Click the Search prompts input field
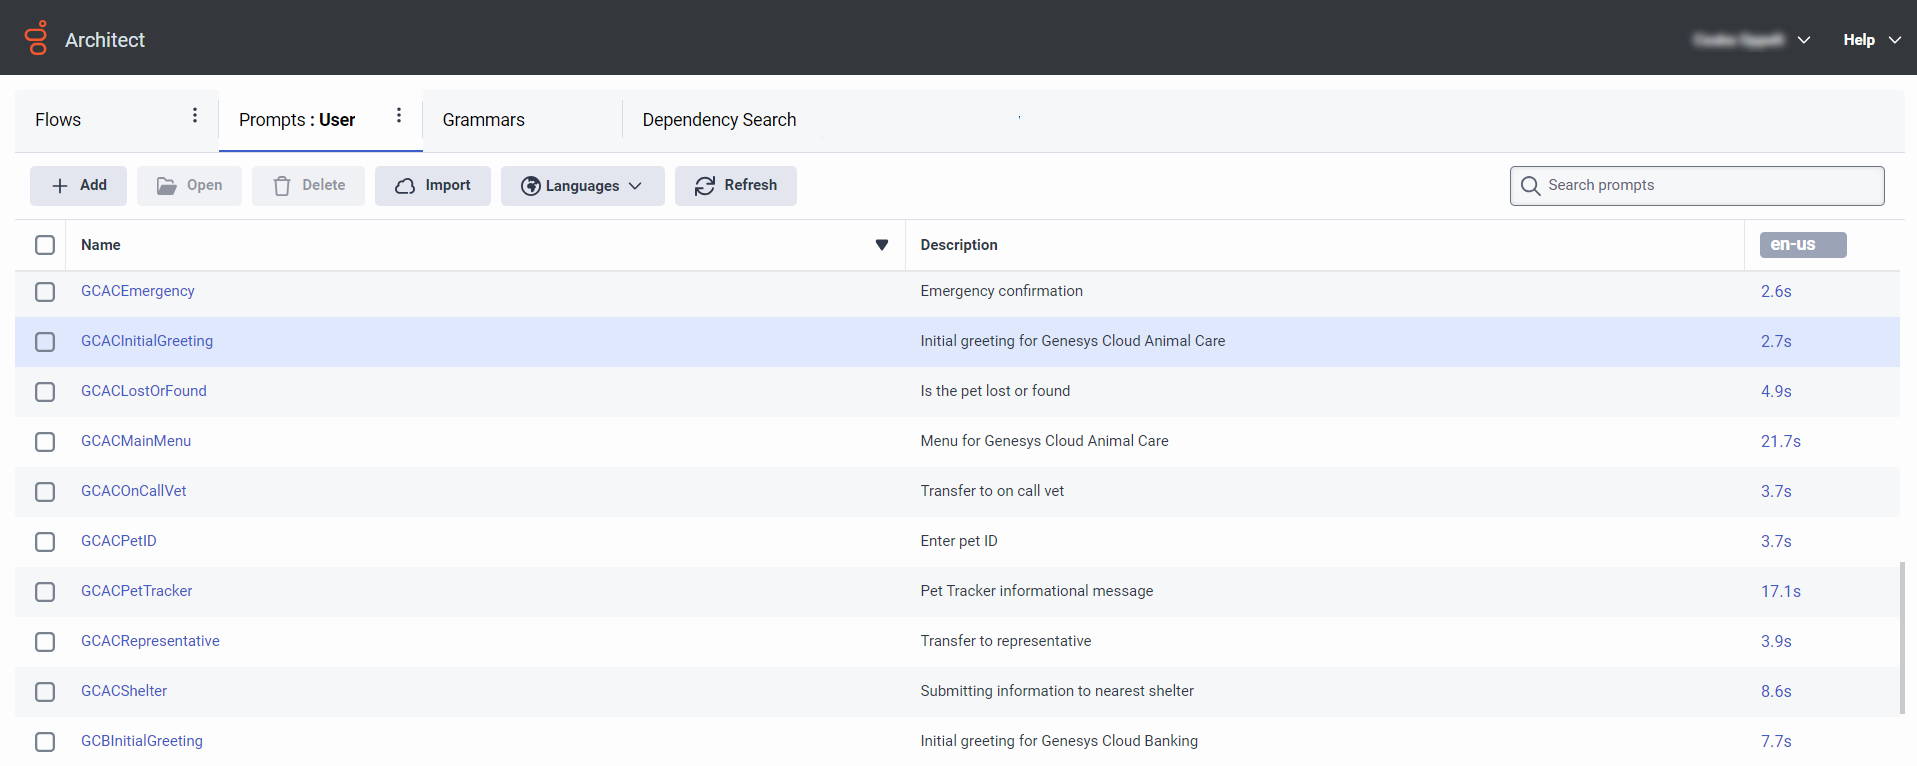 [1697, 186]
